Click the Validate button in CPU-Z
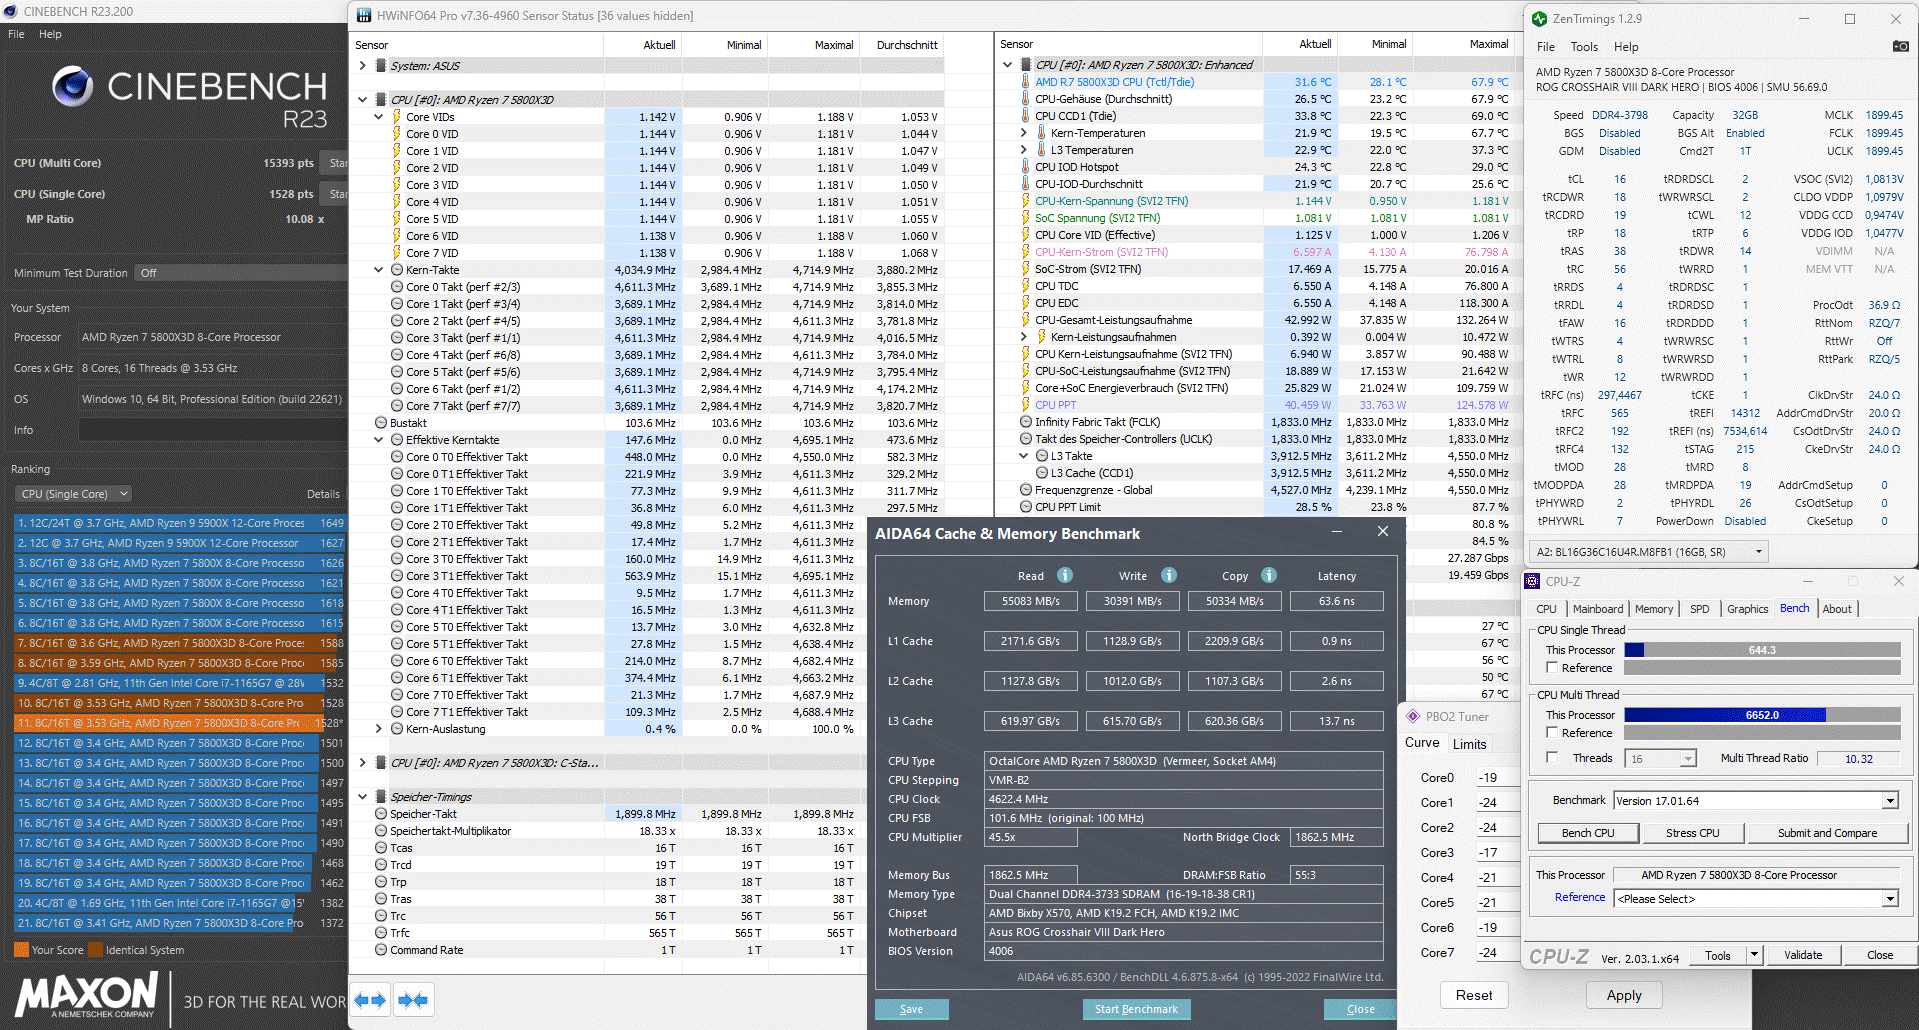Screen dimensions: 1919x1030 1803,955
